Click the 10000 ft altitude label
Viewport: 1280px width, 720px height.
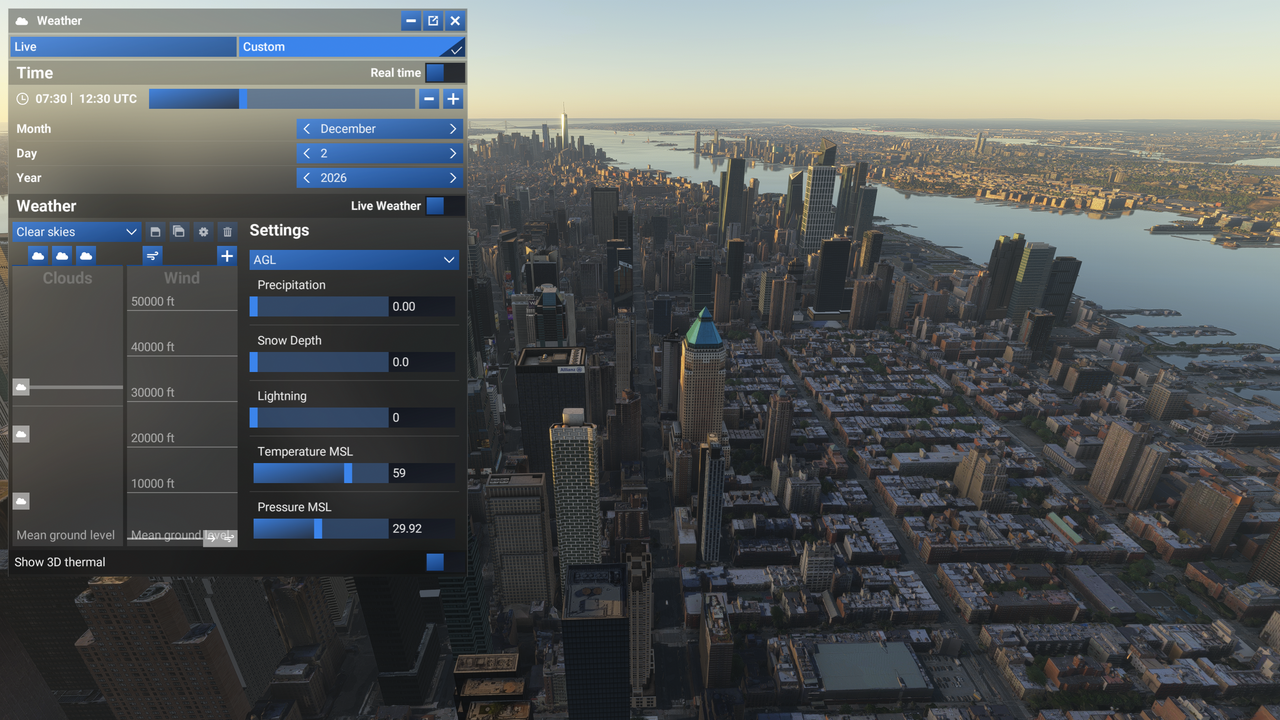click(153, 484)
